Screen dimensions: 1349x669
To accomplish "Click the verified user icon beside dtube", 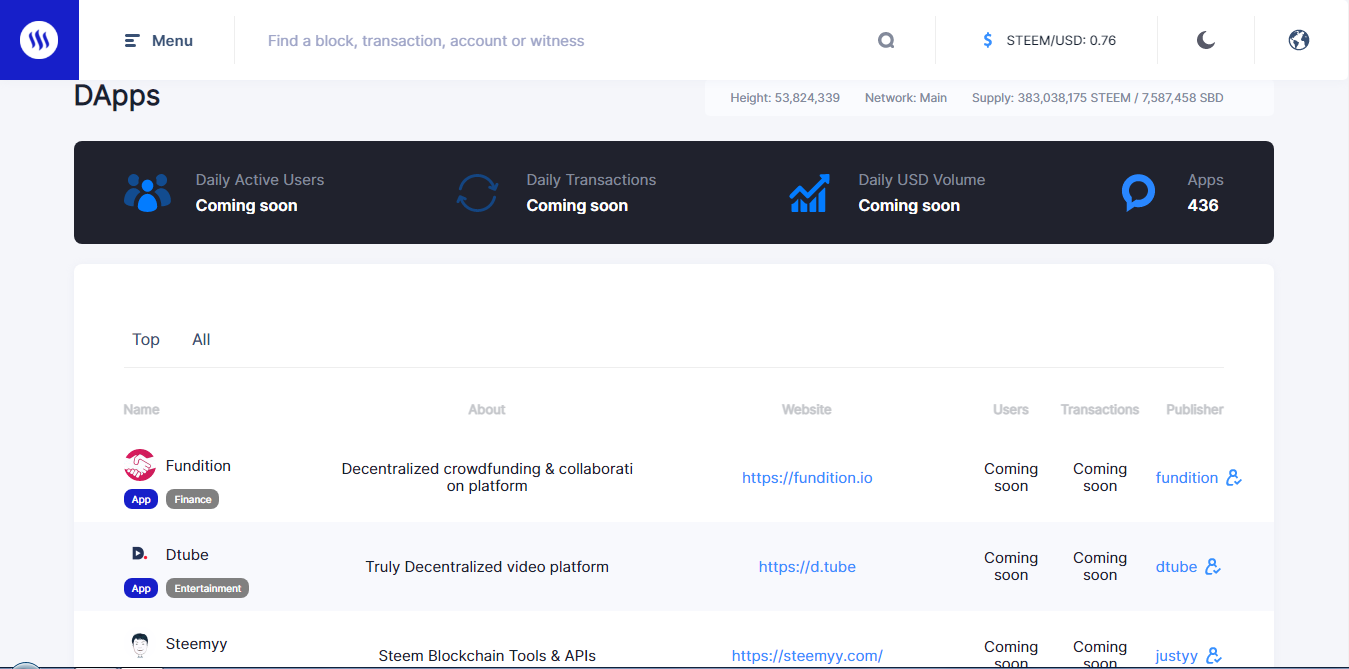I will coord(1212,567).
